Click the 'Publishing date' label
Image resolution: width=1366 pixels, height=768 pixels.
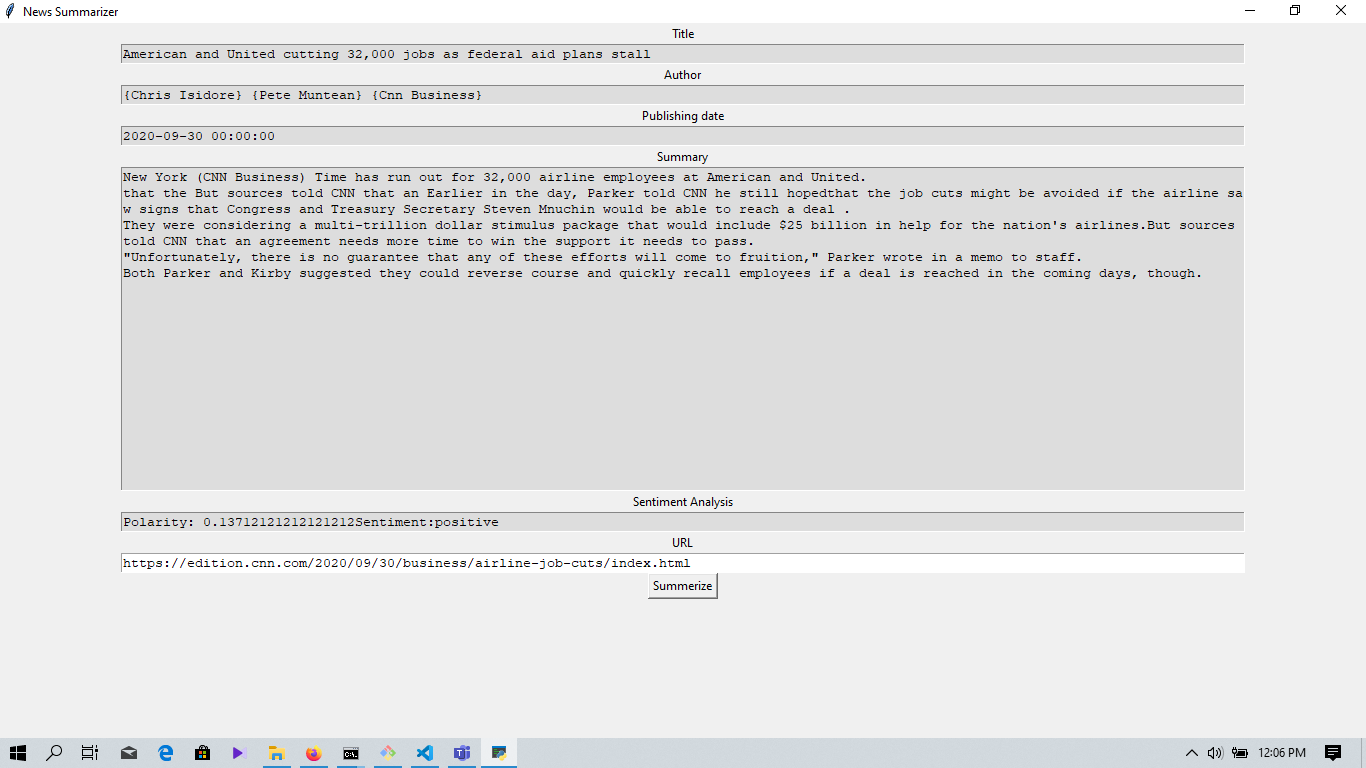(x=682, y=116)
